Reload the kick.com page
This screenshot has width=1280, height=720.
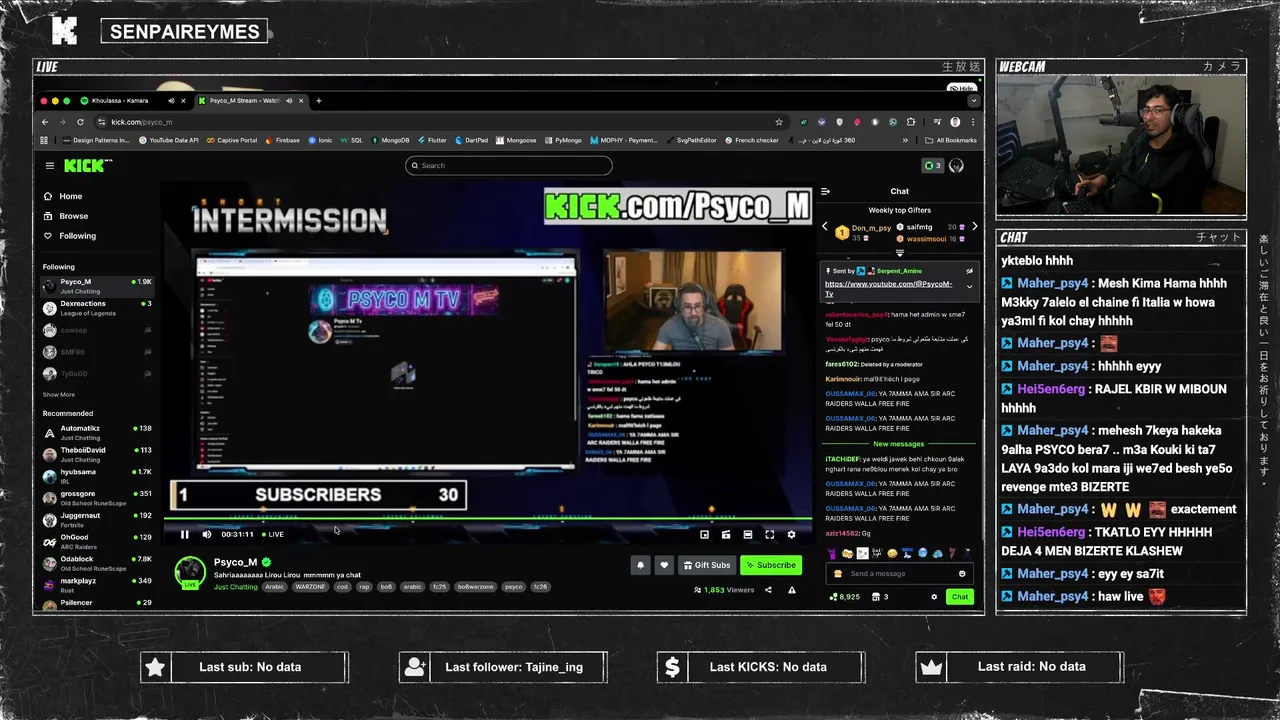(x=80, y=122)
